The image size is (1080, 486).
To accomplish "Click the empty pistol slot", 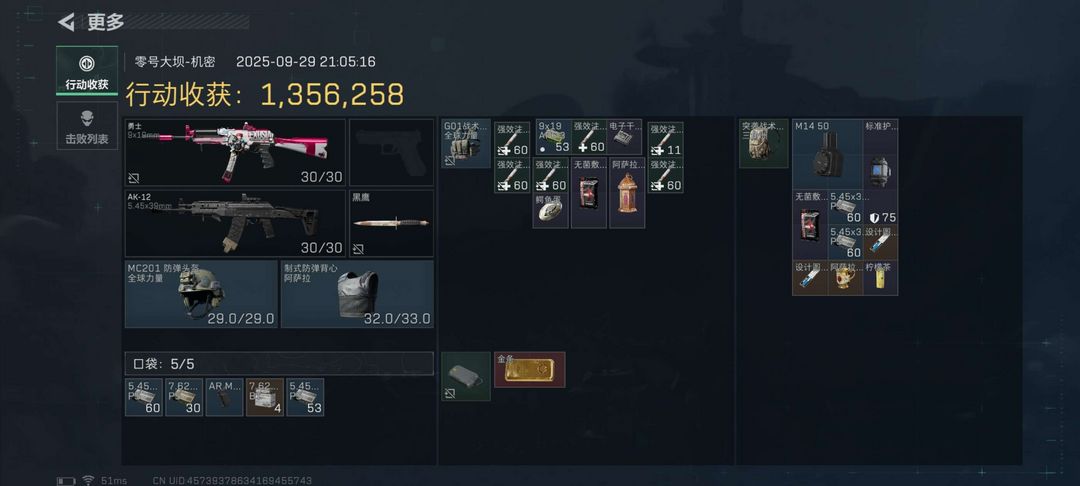I will 392,152.
